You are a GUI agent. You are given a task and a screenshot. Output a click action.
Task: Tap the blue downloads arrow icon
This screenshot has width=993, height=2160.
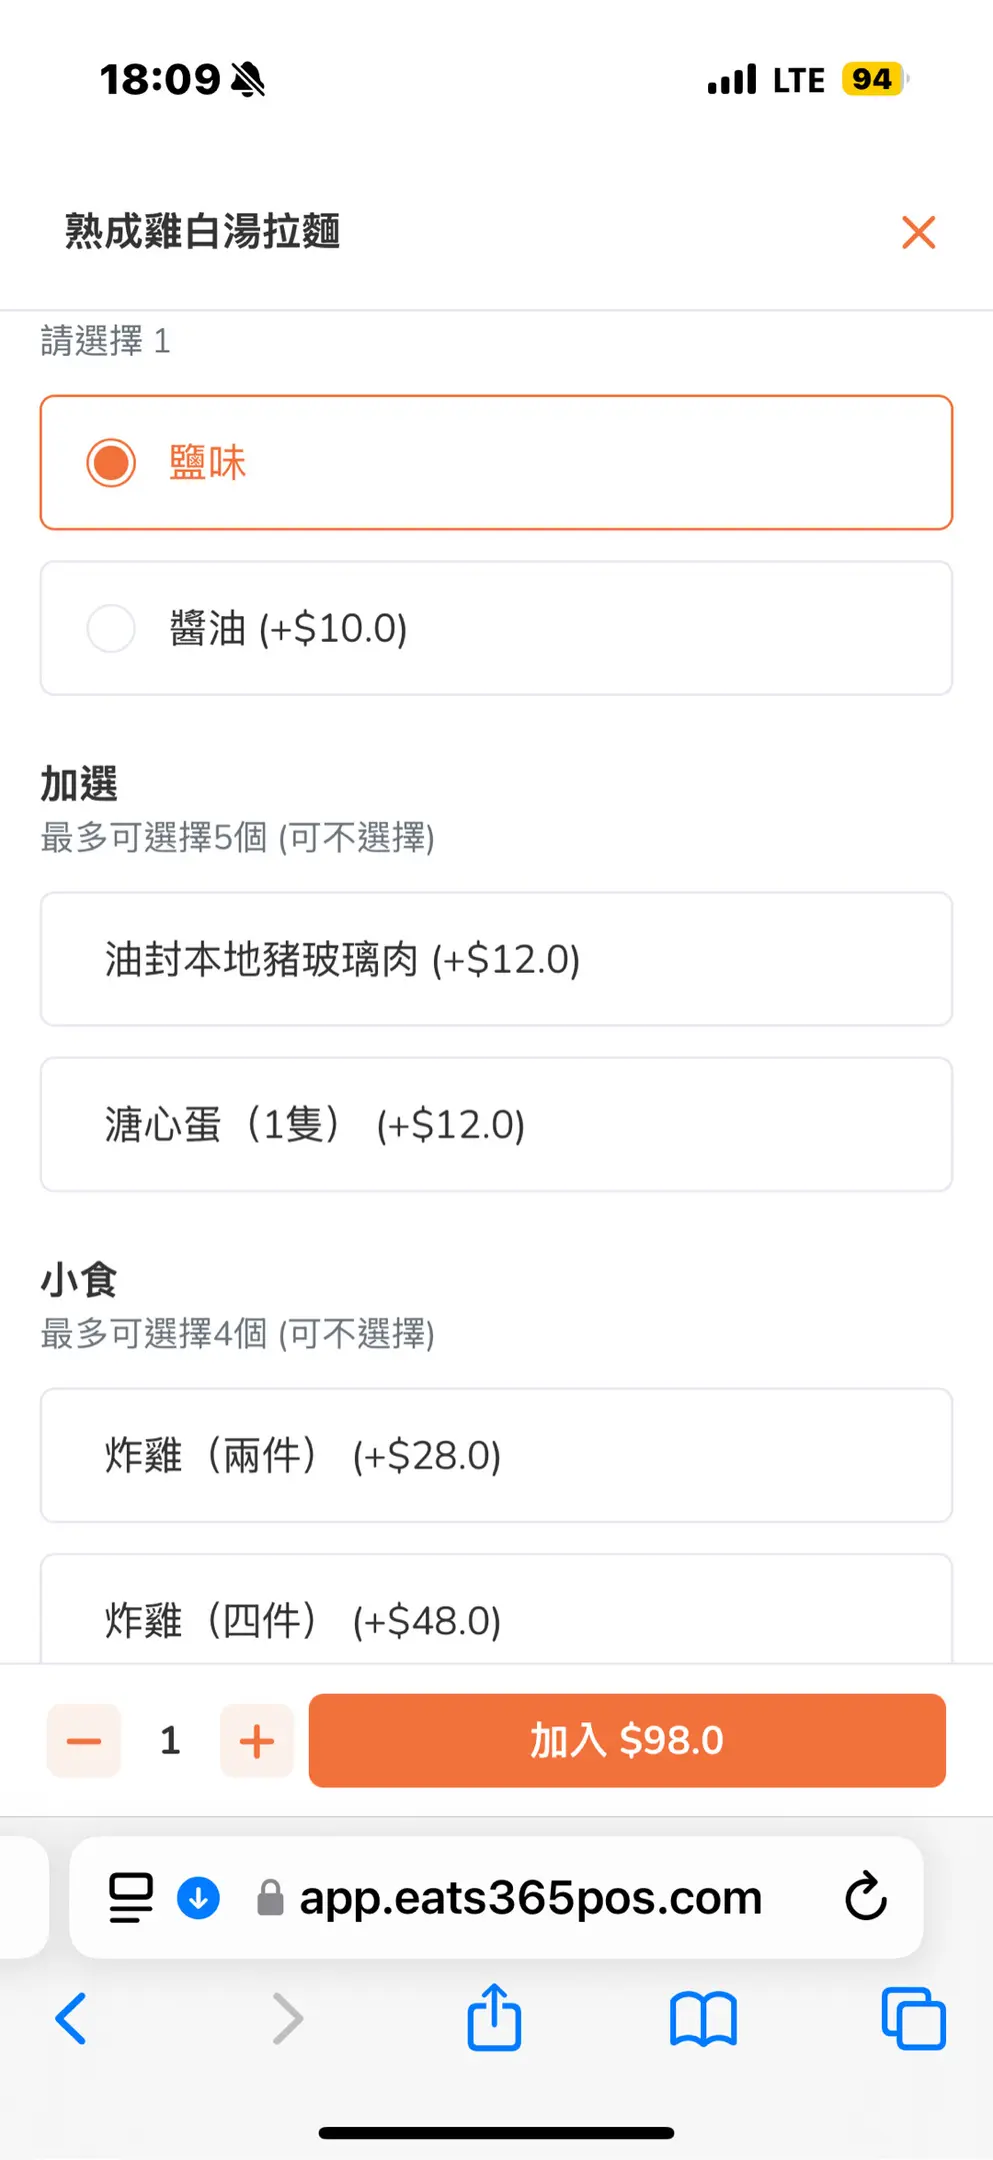[198, 1897]
